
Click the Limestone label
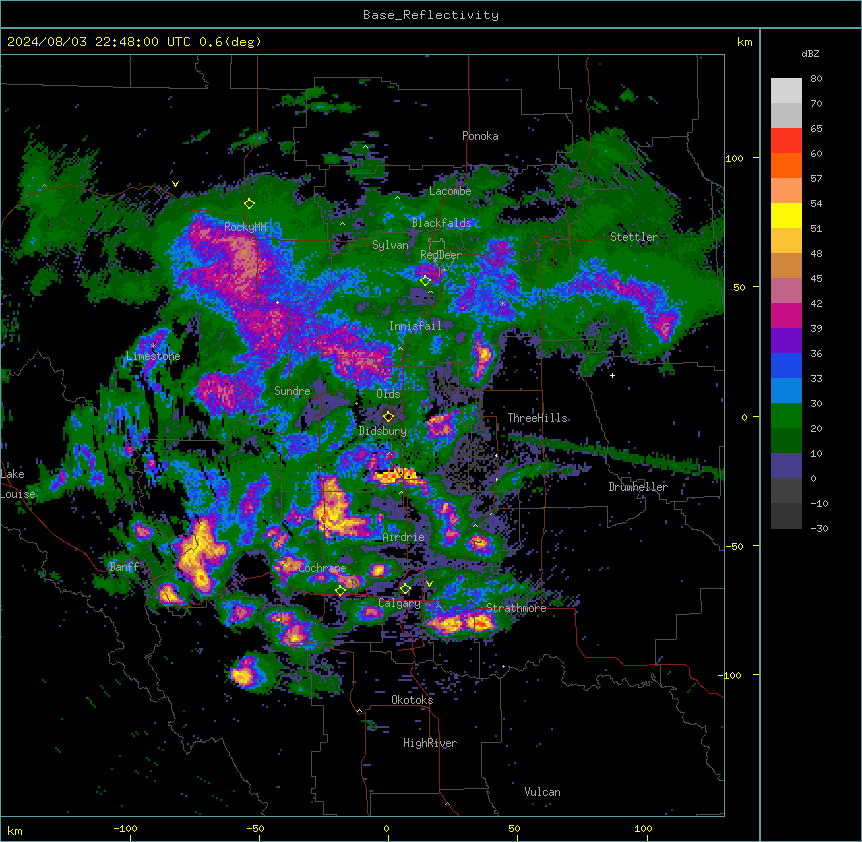(153, 356)
